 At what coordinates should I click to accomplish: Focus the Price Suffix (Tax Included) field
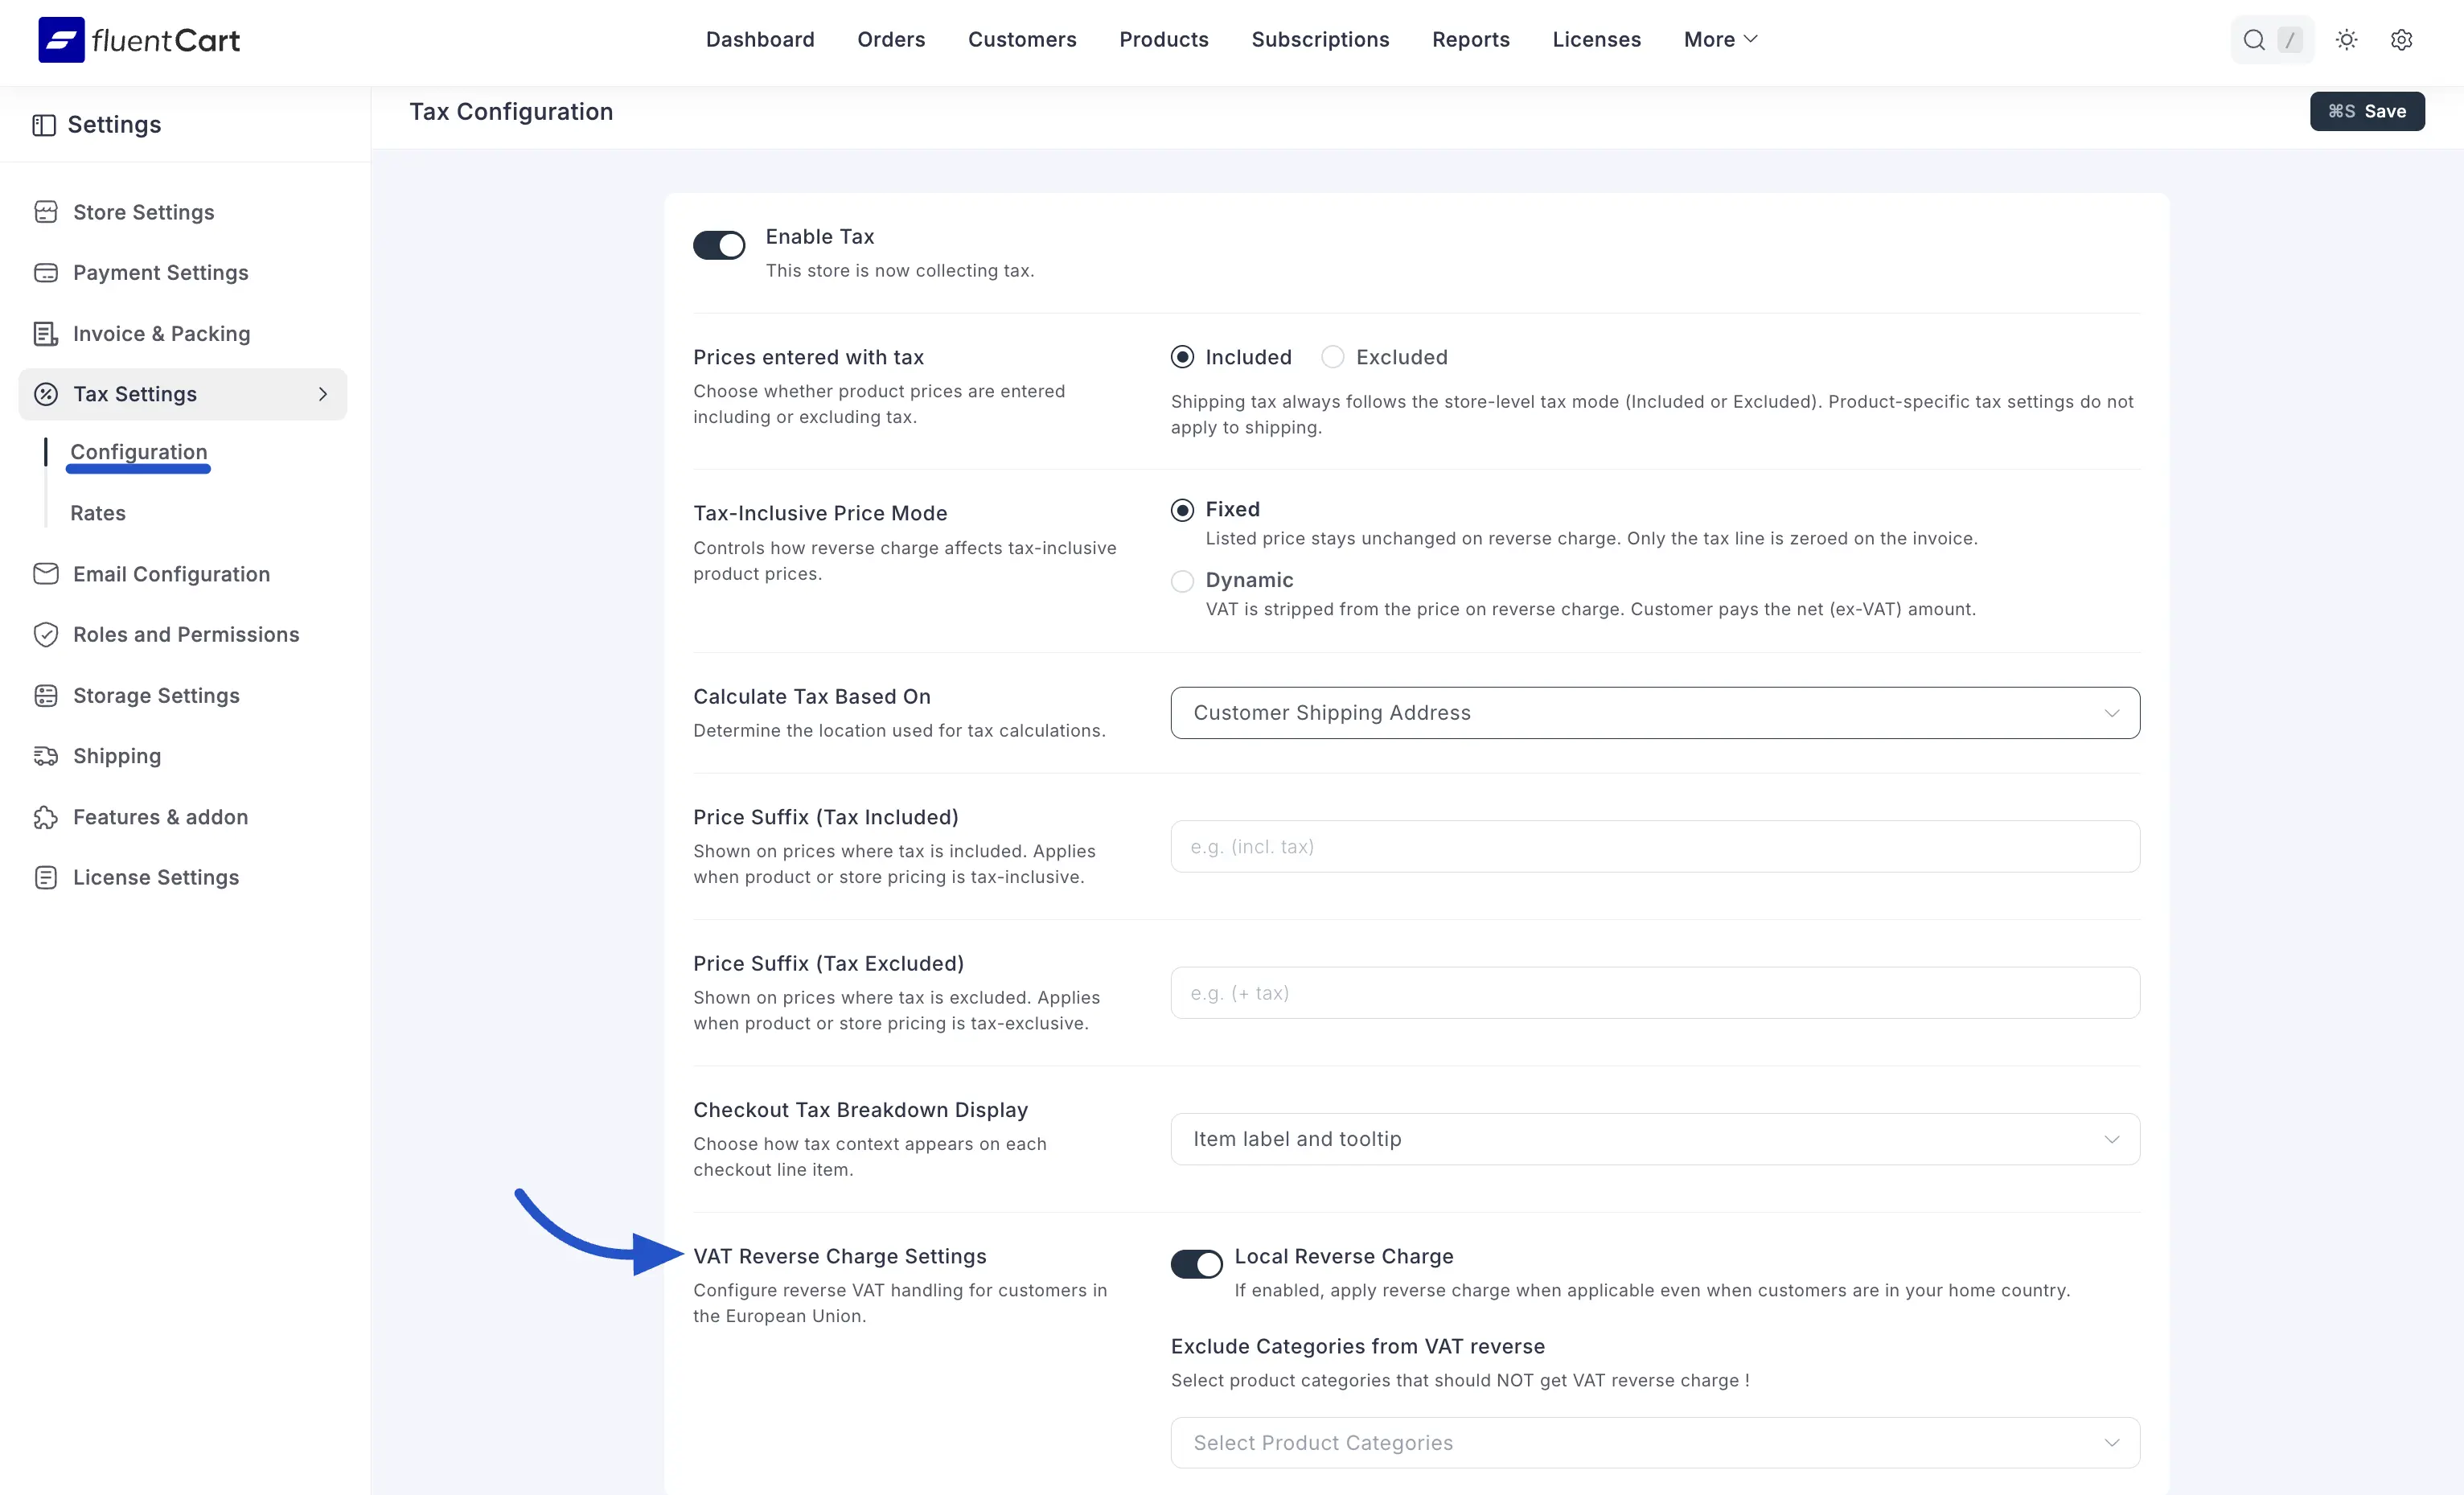pyautogui.click(x=1655, y=847)
